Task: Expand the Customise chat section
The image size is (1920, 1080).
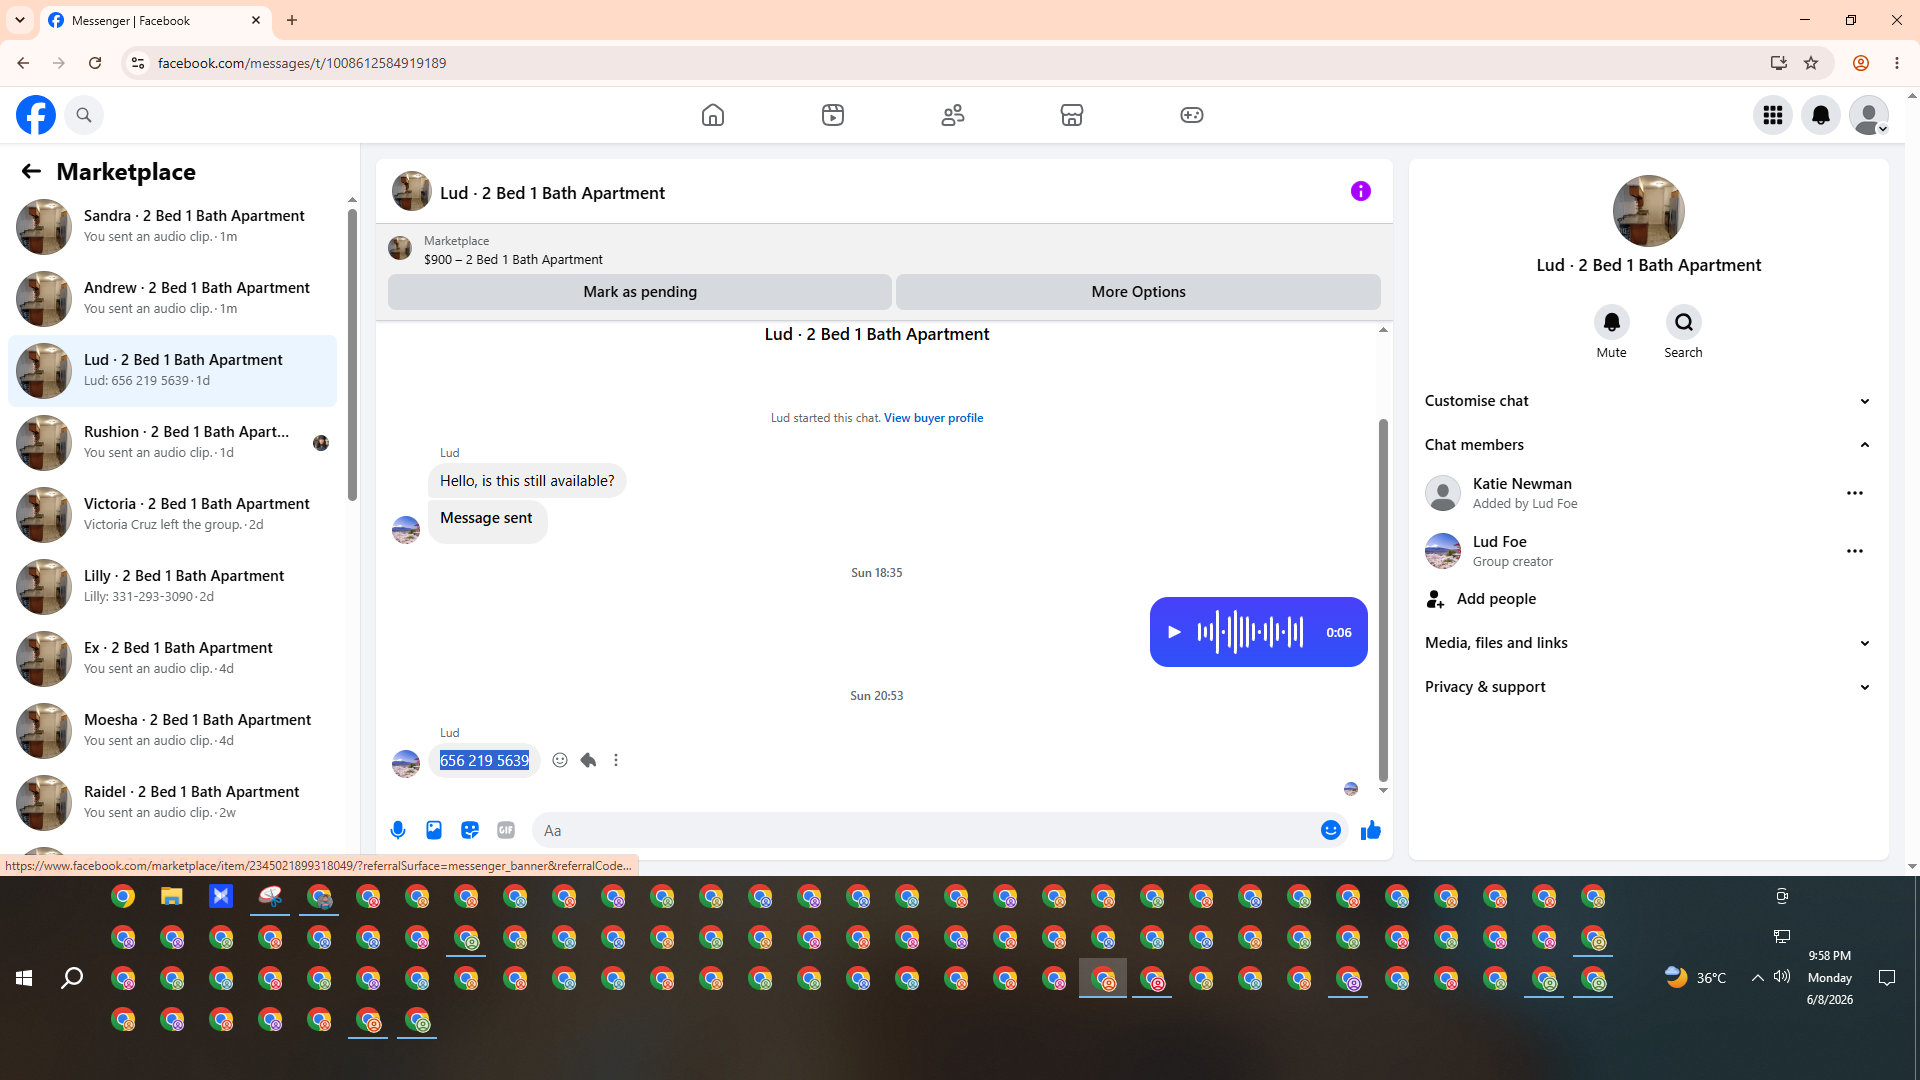Action: (x=1648, y=401)
